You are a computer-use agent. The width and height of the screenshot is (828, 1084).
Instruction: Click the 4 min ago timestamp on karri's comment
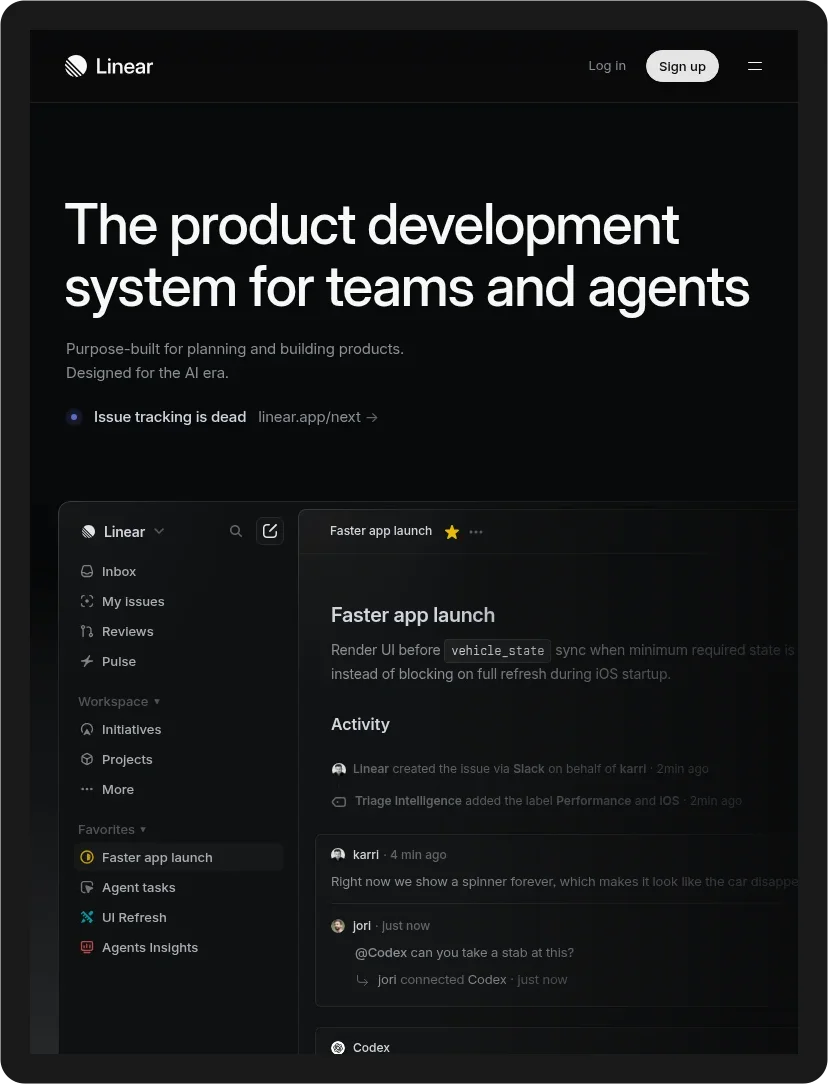click(418, 855)
